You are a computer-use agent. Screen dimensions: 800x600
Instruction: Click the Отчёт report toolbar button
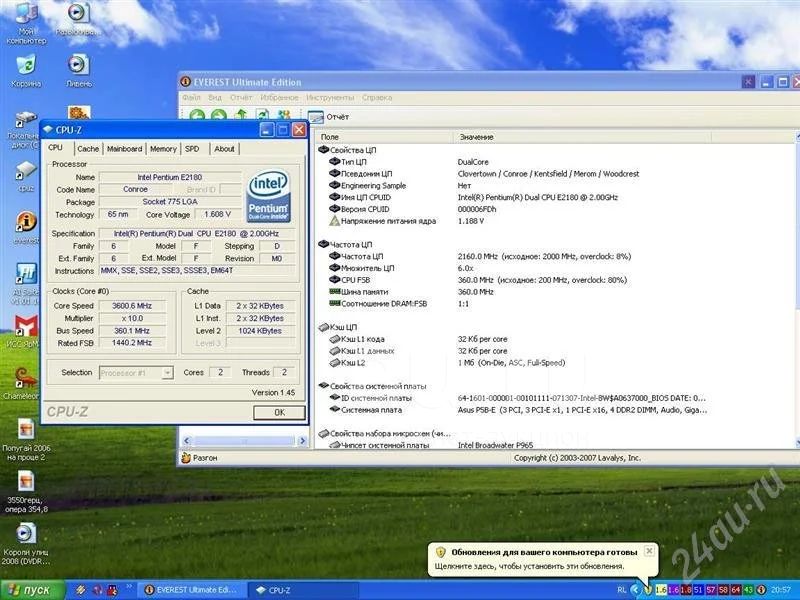click(x=329, y=117)
